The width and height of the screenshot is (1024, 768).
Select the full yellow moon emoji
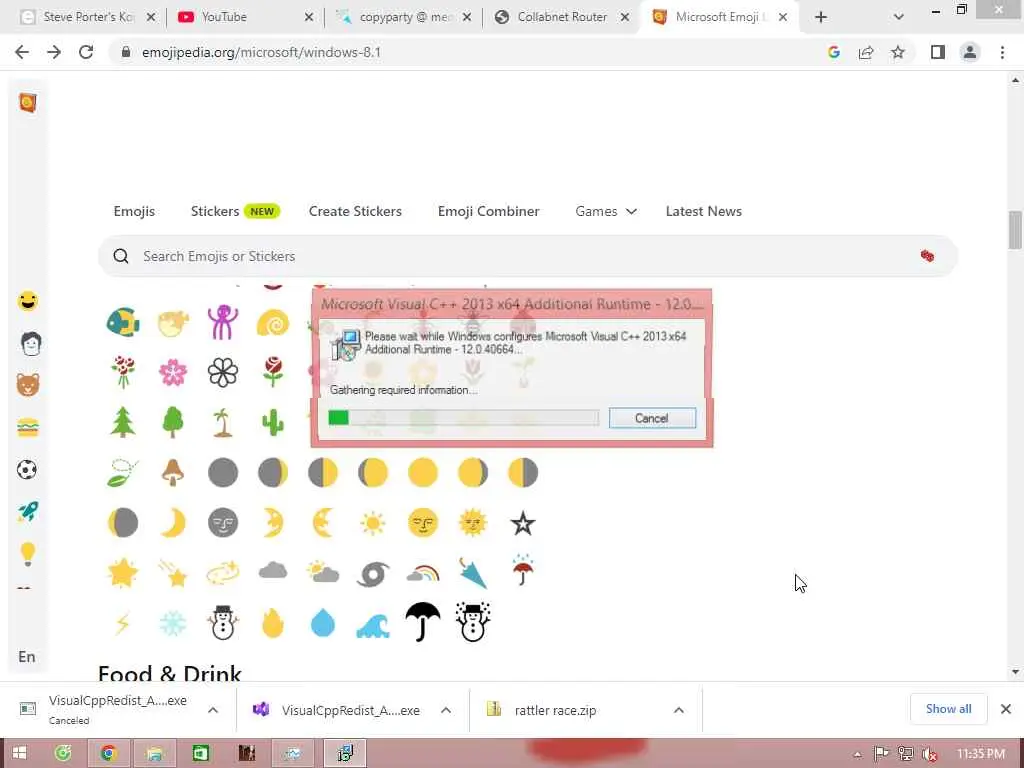pyautogui.click(x=423, y=472)
